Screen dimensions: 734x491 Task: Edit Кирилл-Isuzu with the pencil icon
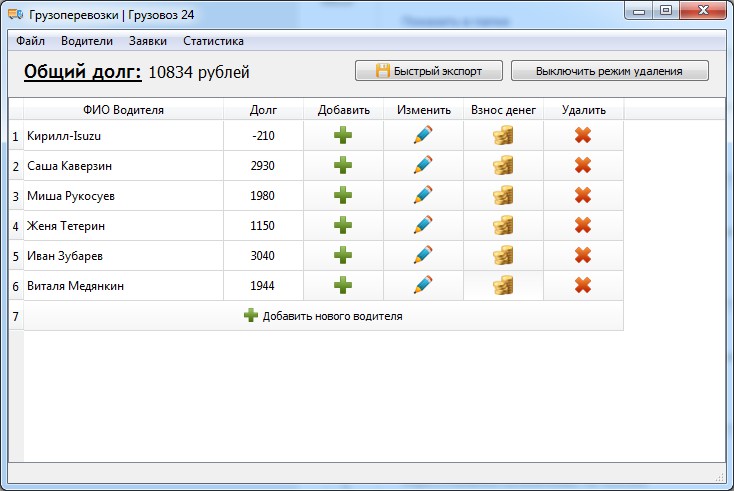click(423, 135)
